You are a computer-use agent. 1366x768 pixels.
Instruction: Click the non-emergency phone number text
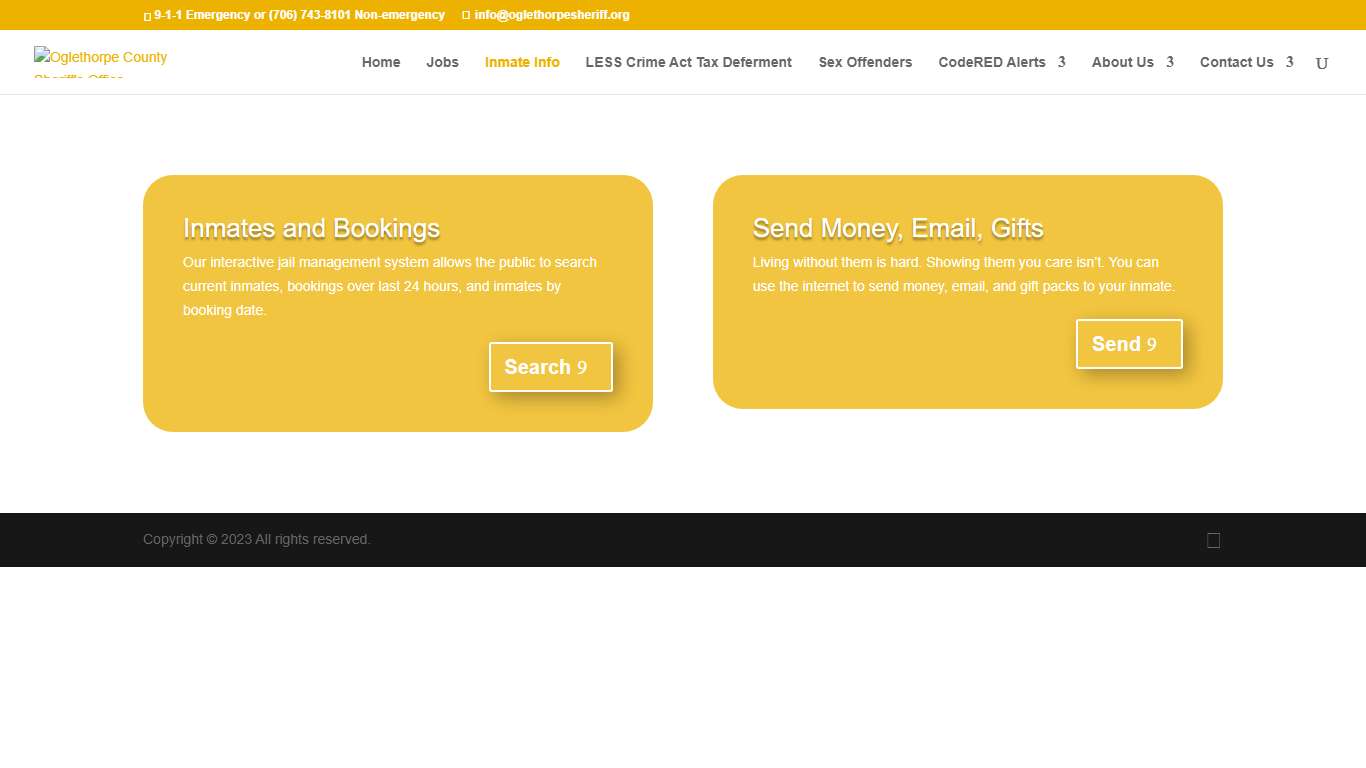coord(356,15)
